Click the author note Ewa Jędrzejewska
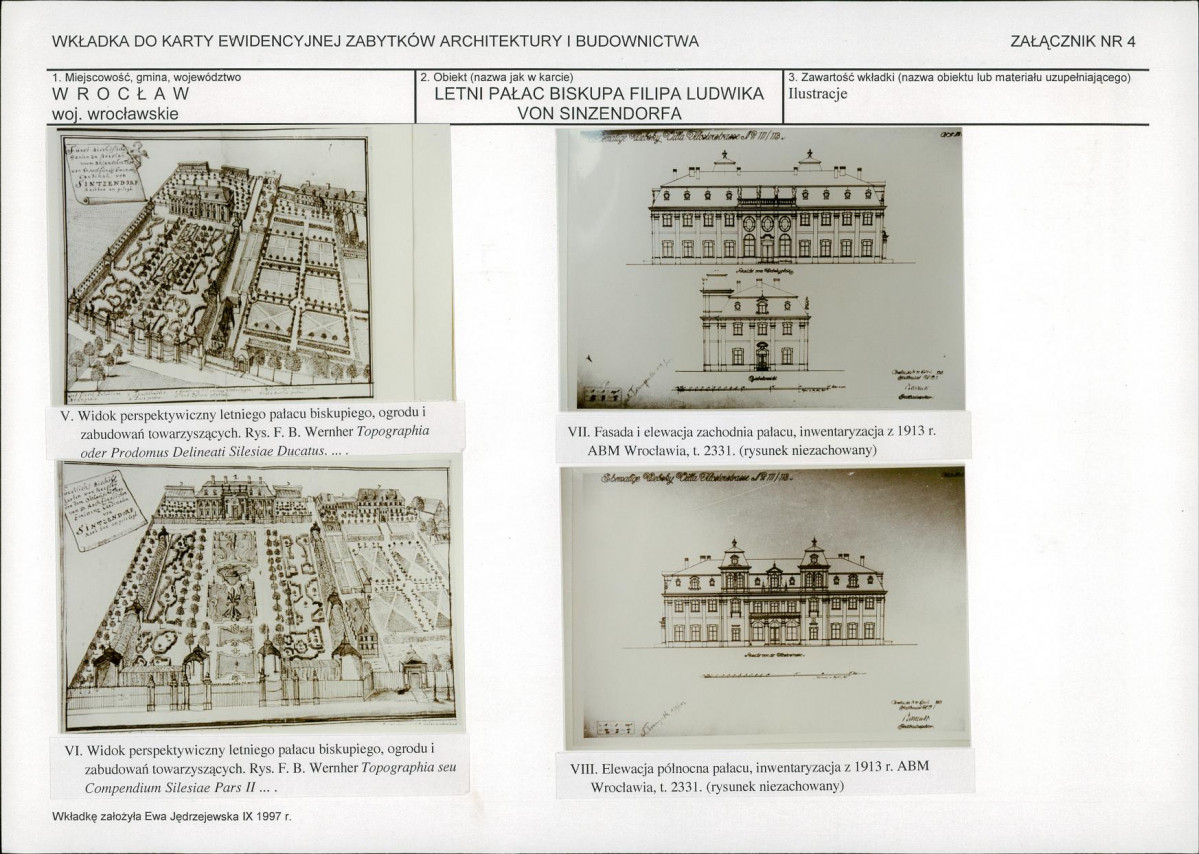Viewport: 1199px width, 854px height. 171,817
